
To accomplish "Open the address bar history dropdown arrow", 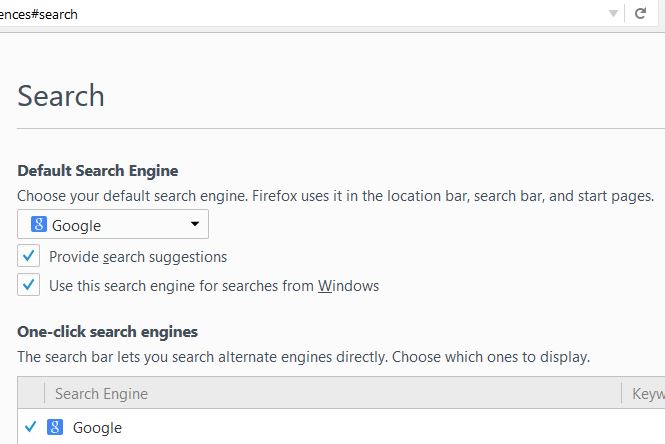I will tap(613, 14).
